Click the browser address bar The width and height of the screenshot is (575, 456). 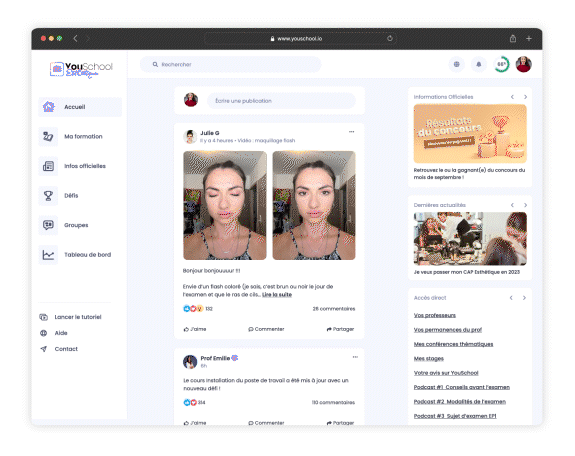click(300, 39)
